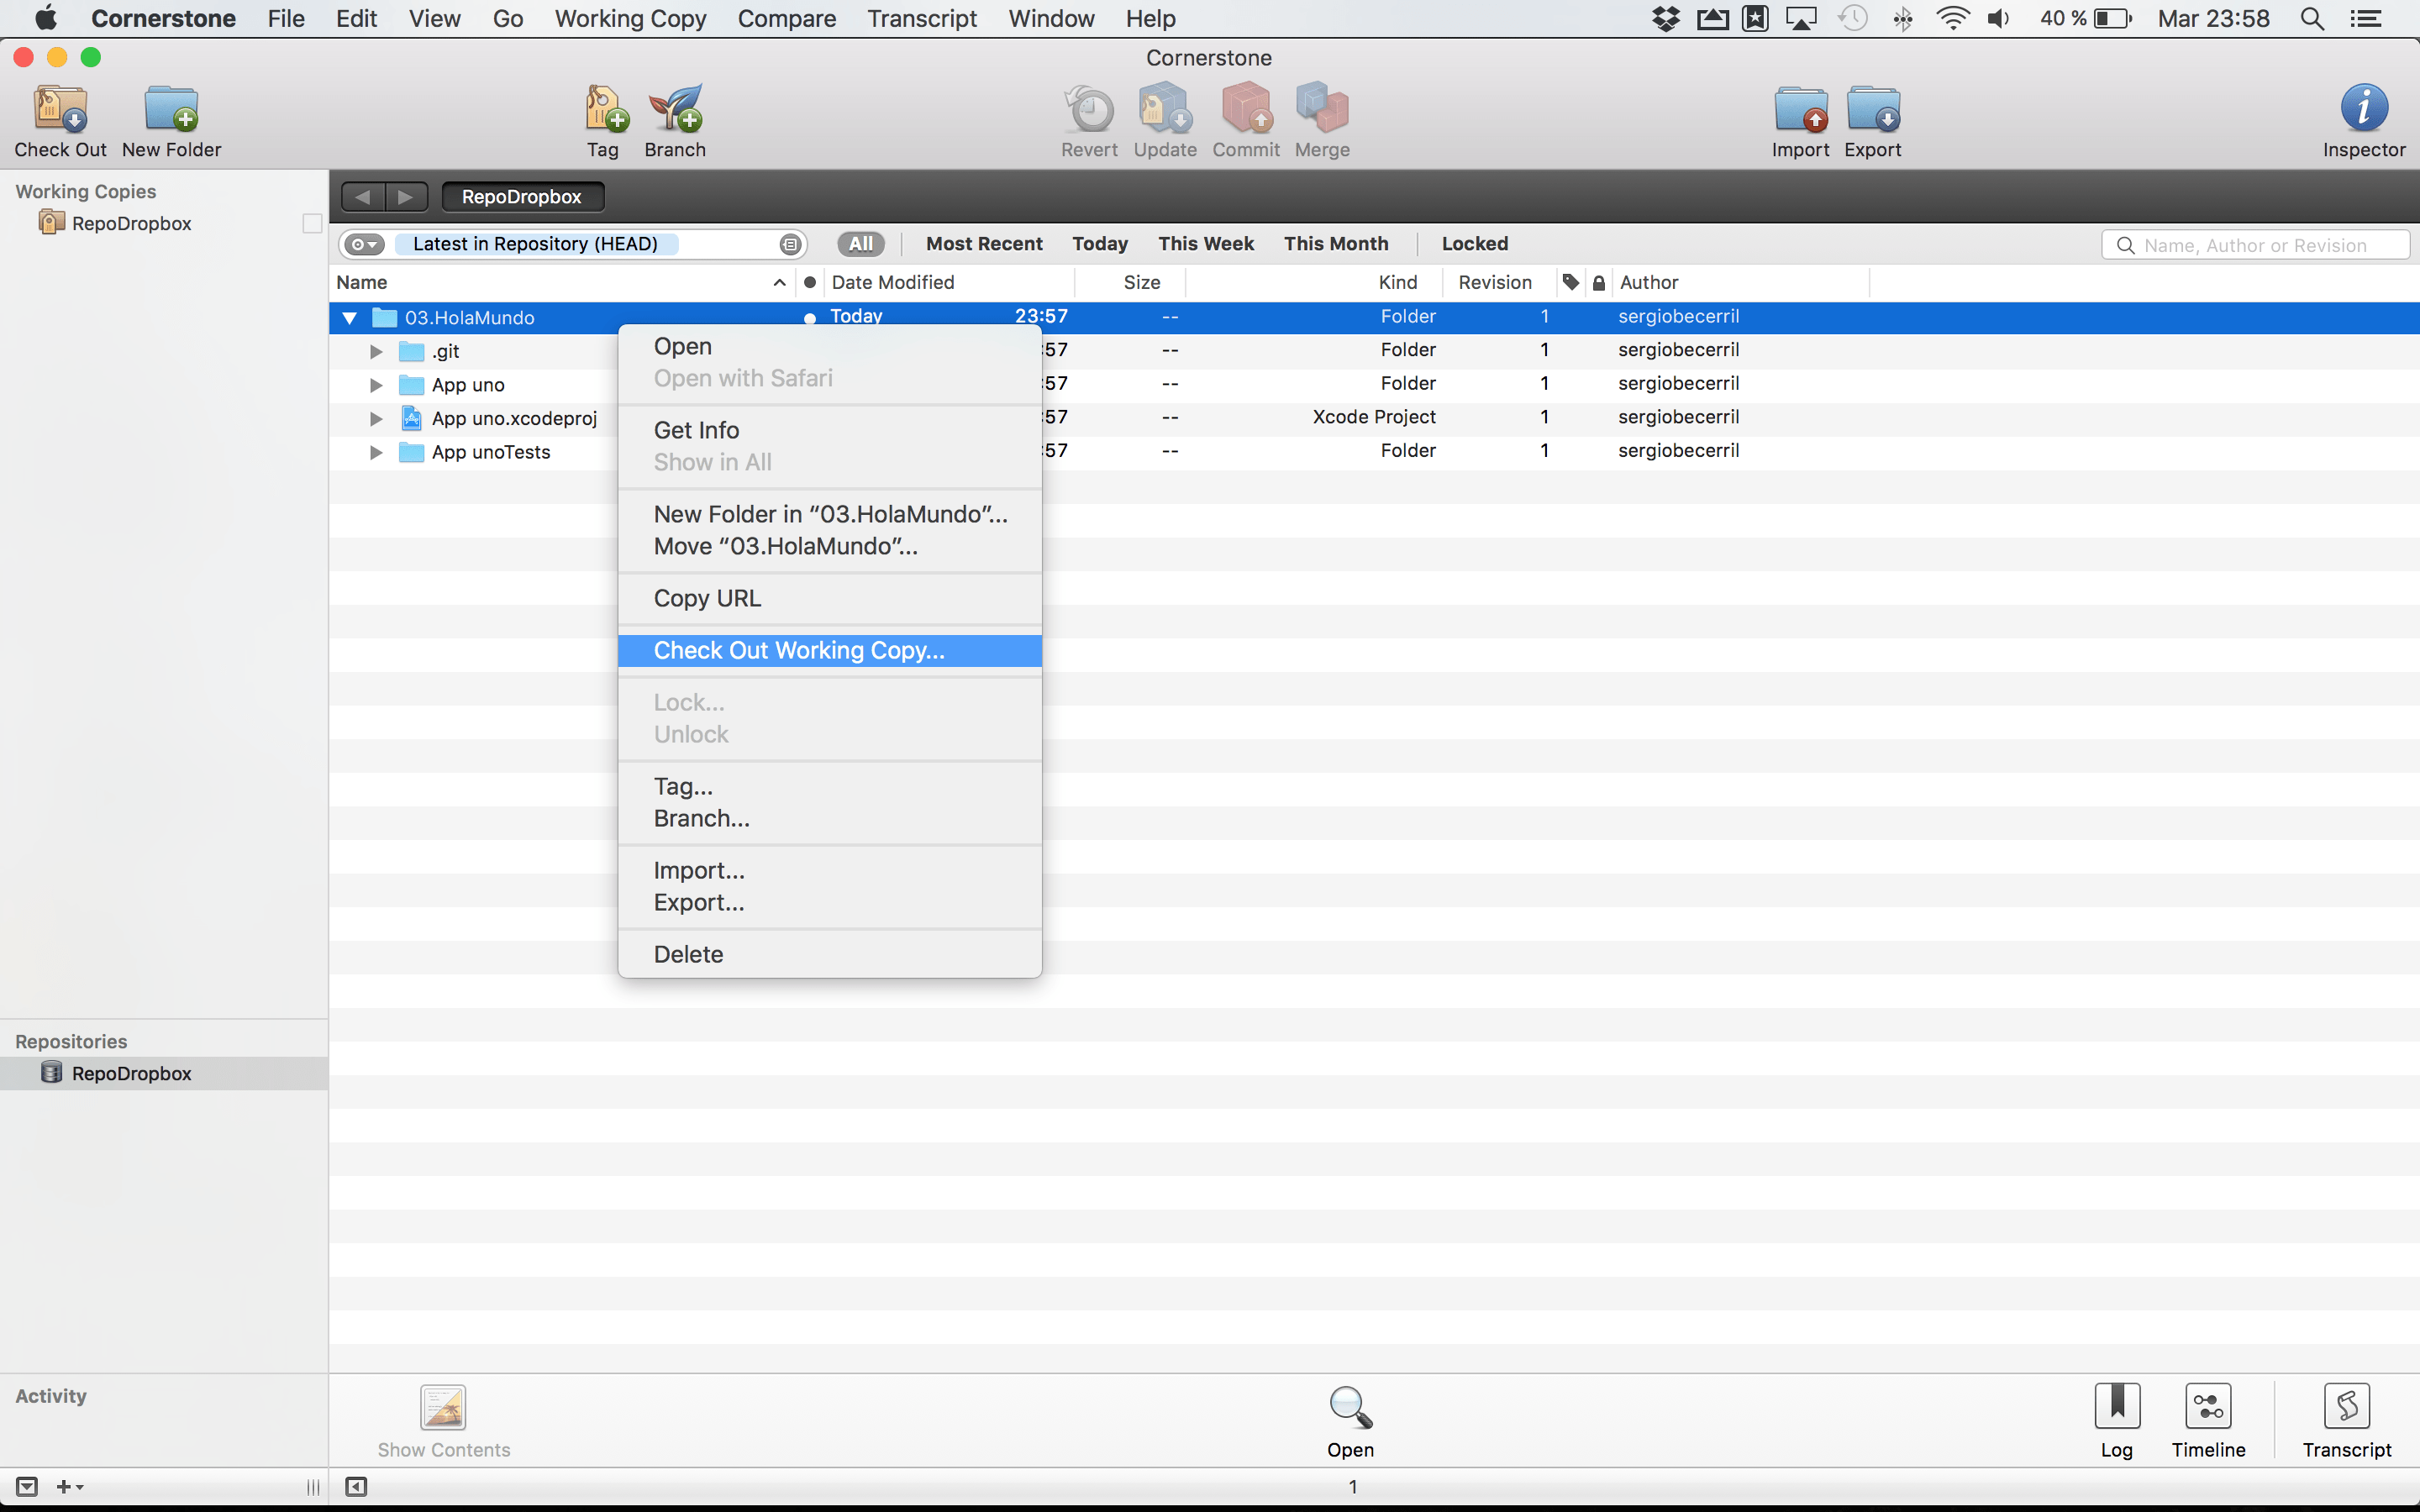The height and width of the screenshot is (1512, 2420).
Task: Click the Merge toolbar icon
Action: pyautogui.click(x=1322, y=108)
